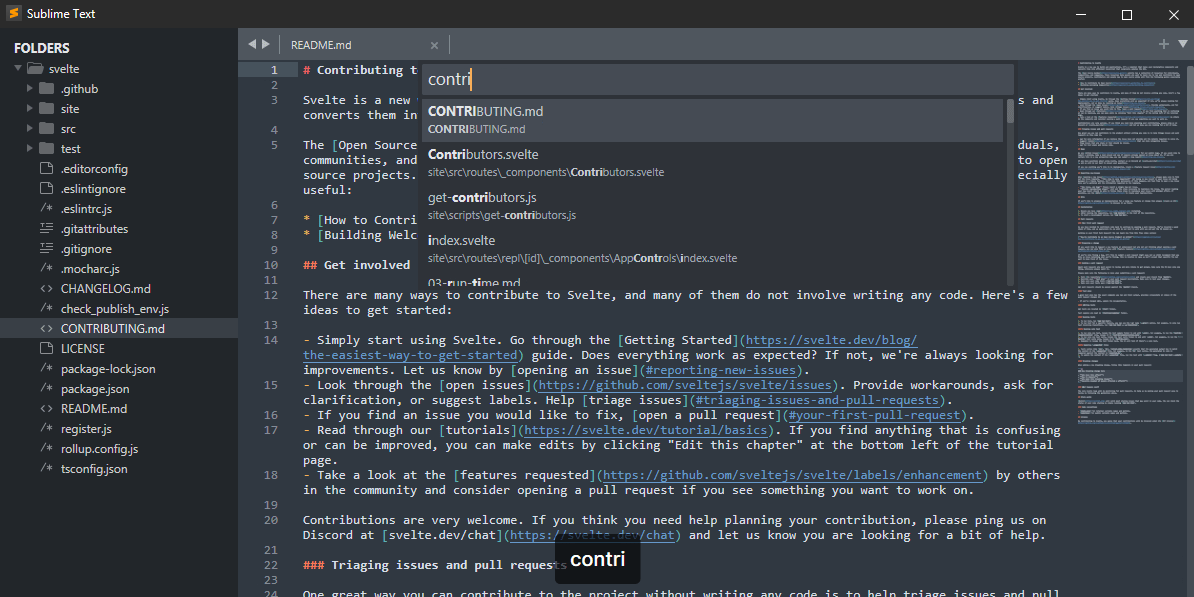Screen dimensions: 1194x597
Task: Click the package-lock.json file icon
Action: coord(46,369)
